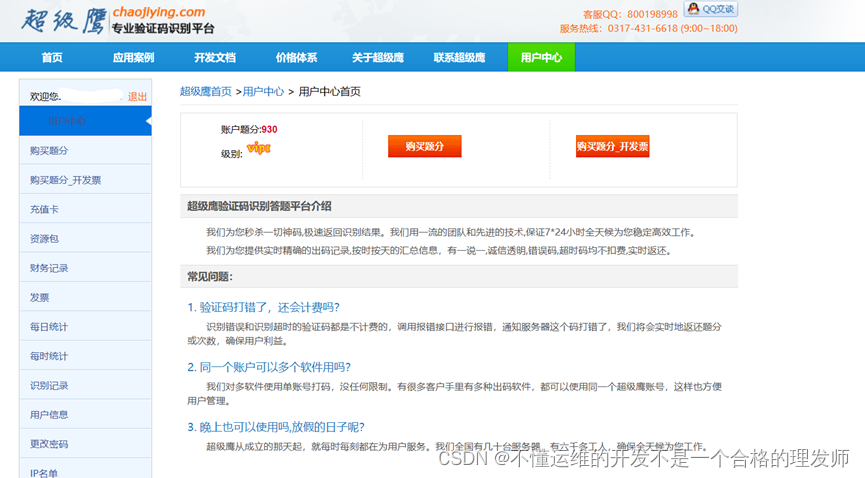Image resolution: width=865 pixels, height=478 pixels.
Task: Click the 用户中心 breadcrumb link
Action: tap(263, 92)
